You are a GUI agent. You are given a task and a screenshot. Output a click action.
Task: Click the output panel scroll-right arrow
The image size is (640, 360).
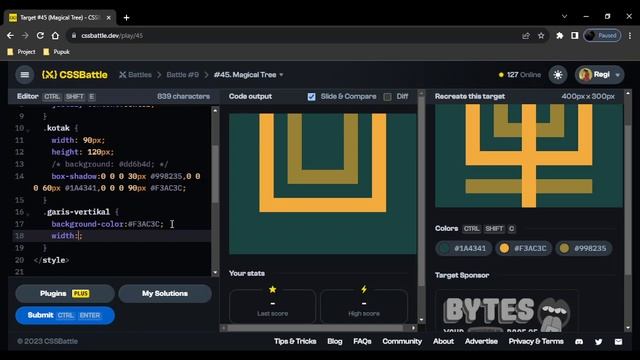coord(413,328)
